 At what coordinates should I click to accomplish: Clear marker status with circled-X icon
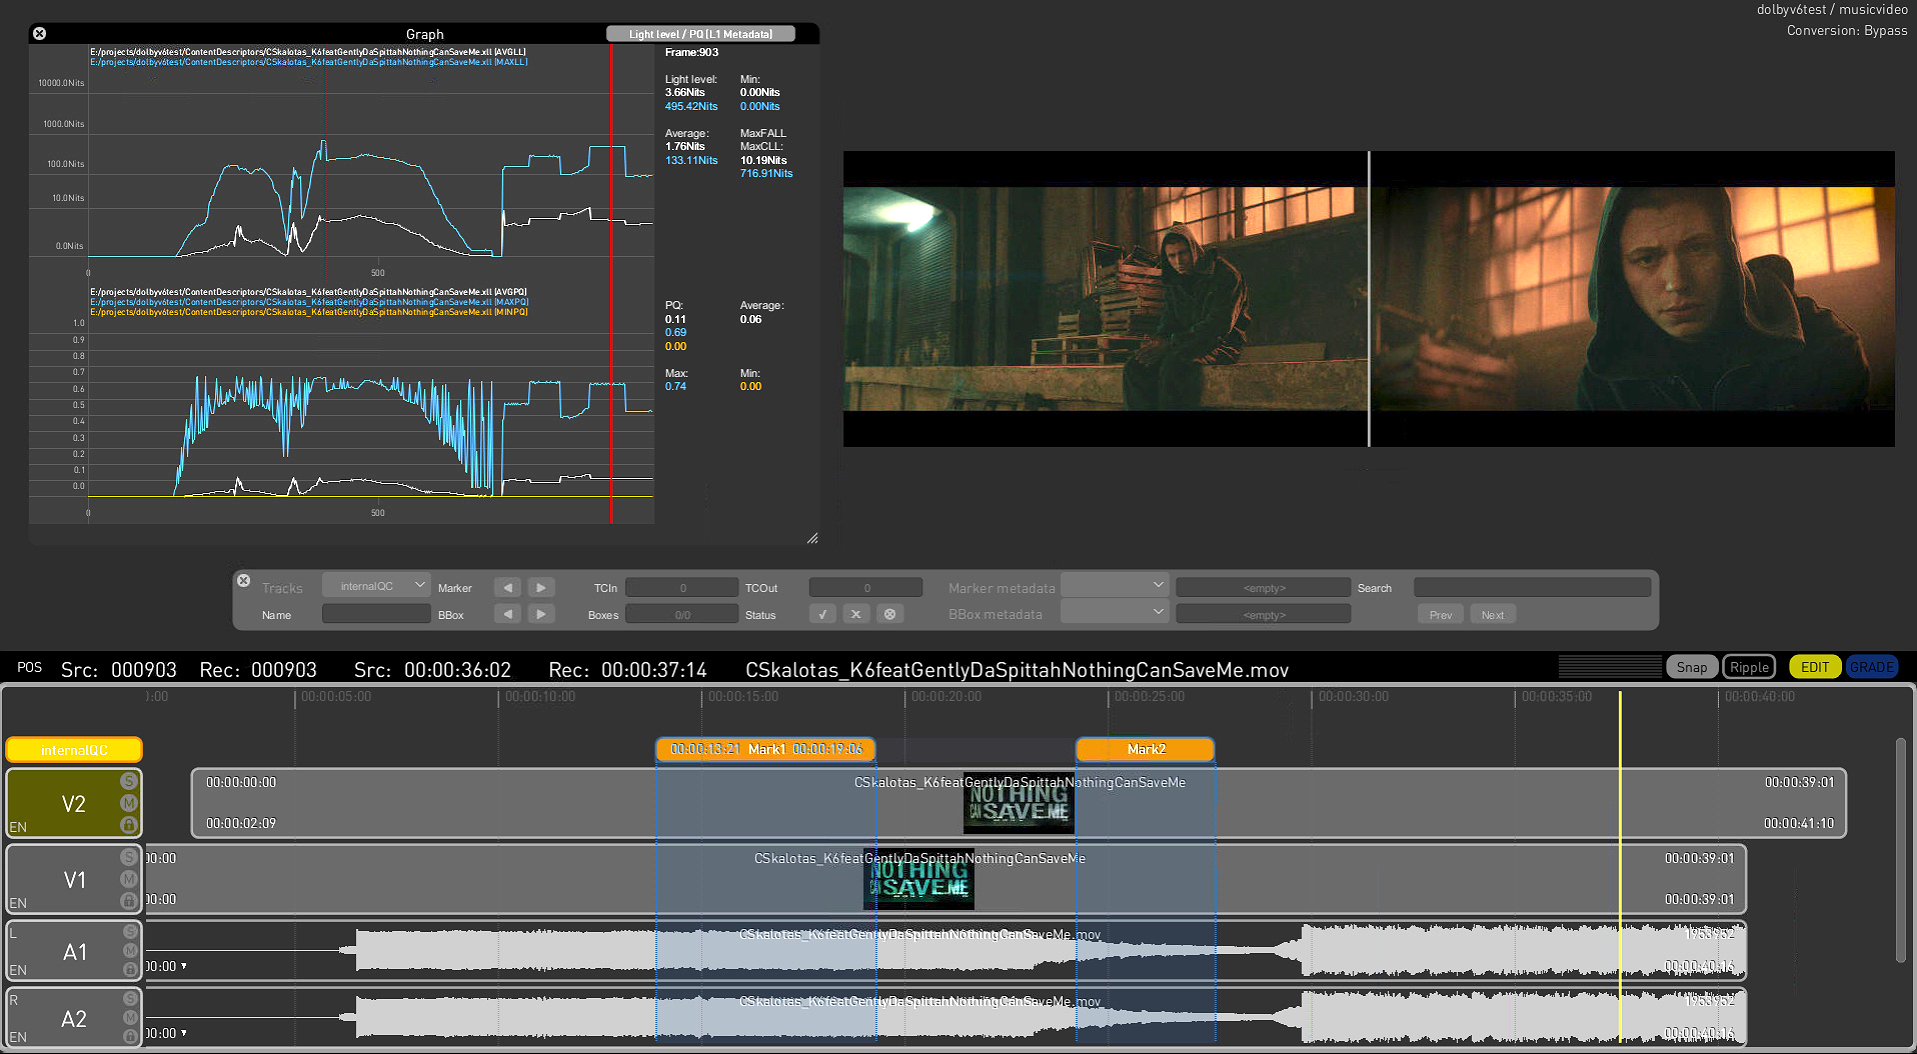(x=890, y=615)
